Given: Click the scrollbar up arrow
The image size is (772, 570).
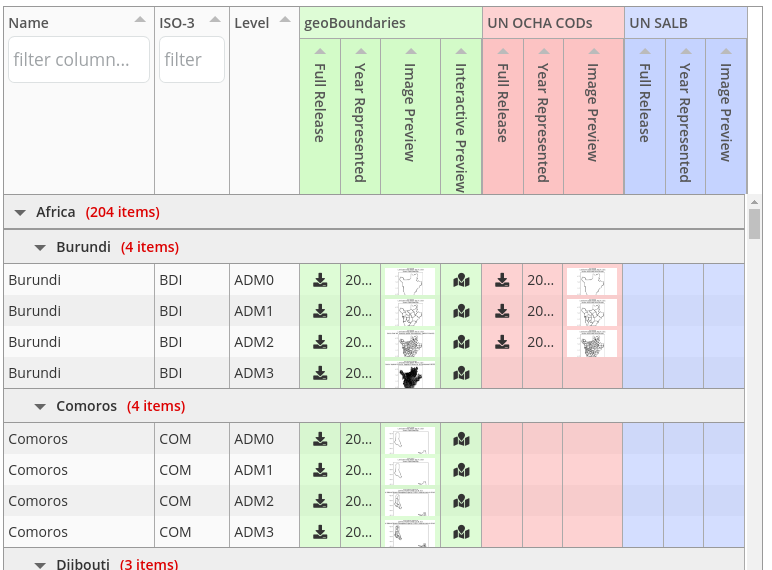Looking at the screenshot, I should tap(754, 202).
